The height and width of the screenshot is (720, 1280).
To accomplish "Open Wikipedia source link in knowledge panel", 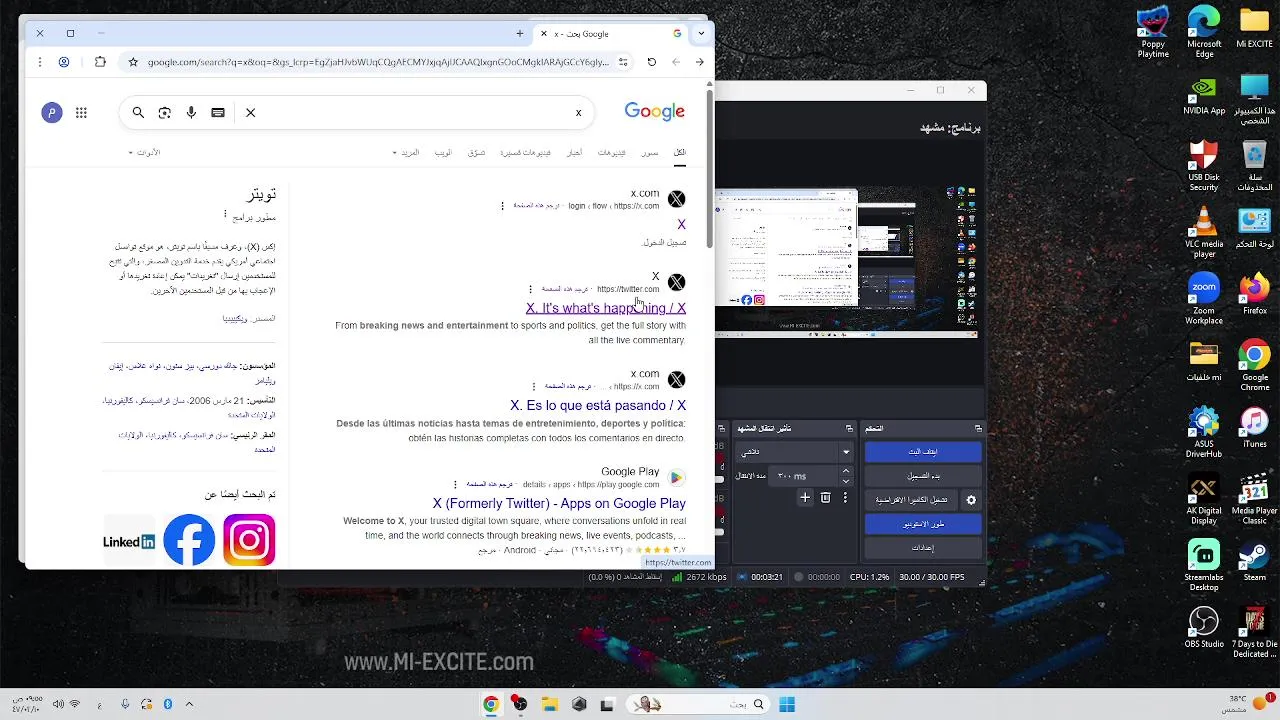I will pyautogui.click(x=235, y=319).
